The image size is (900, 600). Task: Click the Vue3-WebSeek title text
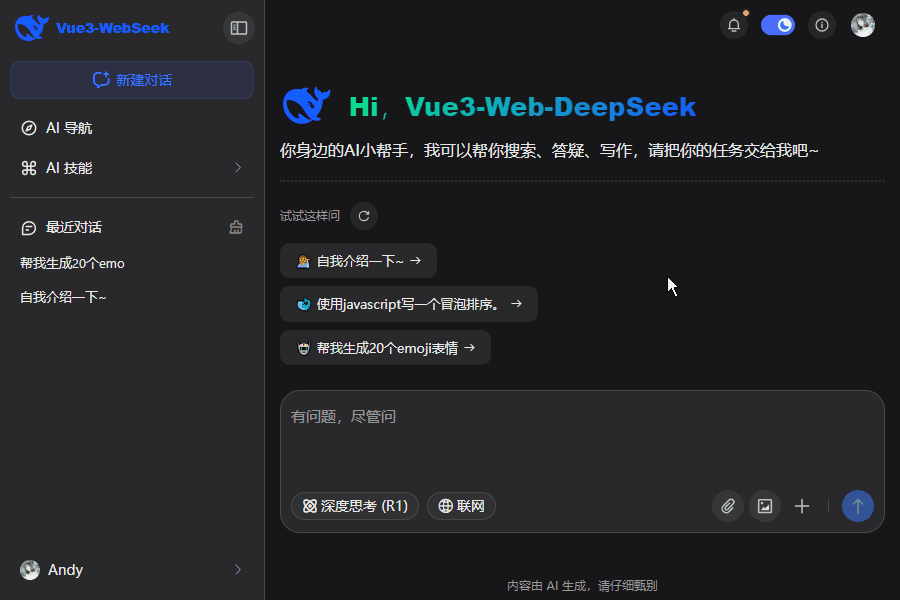112,28
